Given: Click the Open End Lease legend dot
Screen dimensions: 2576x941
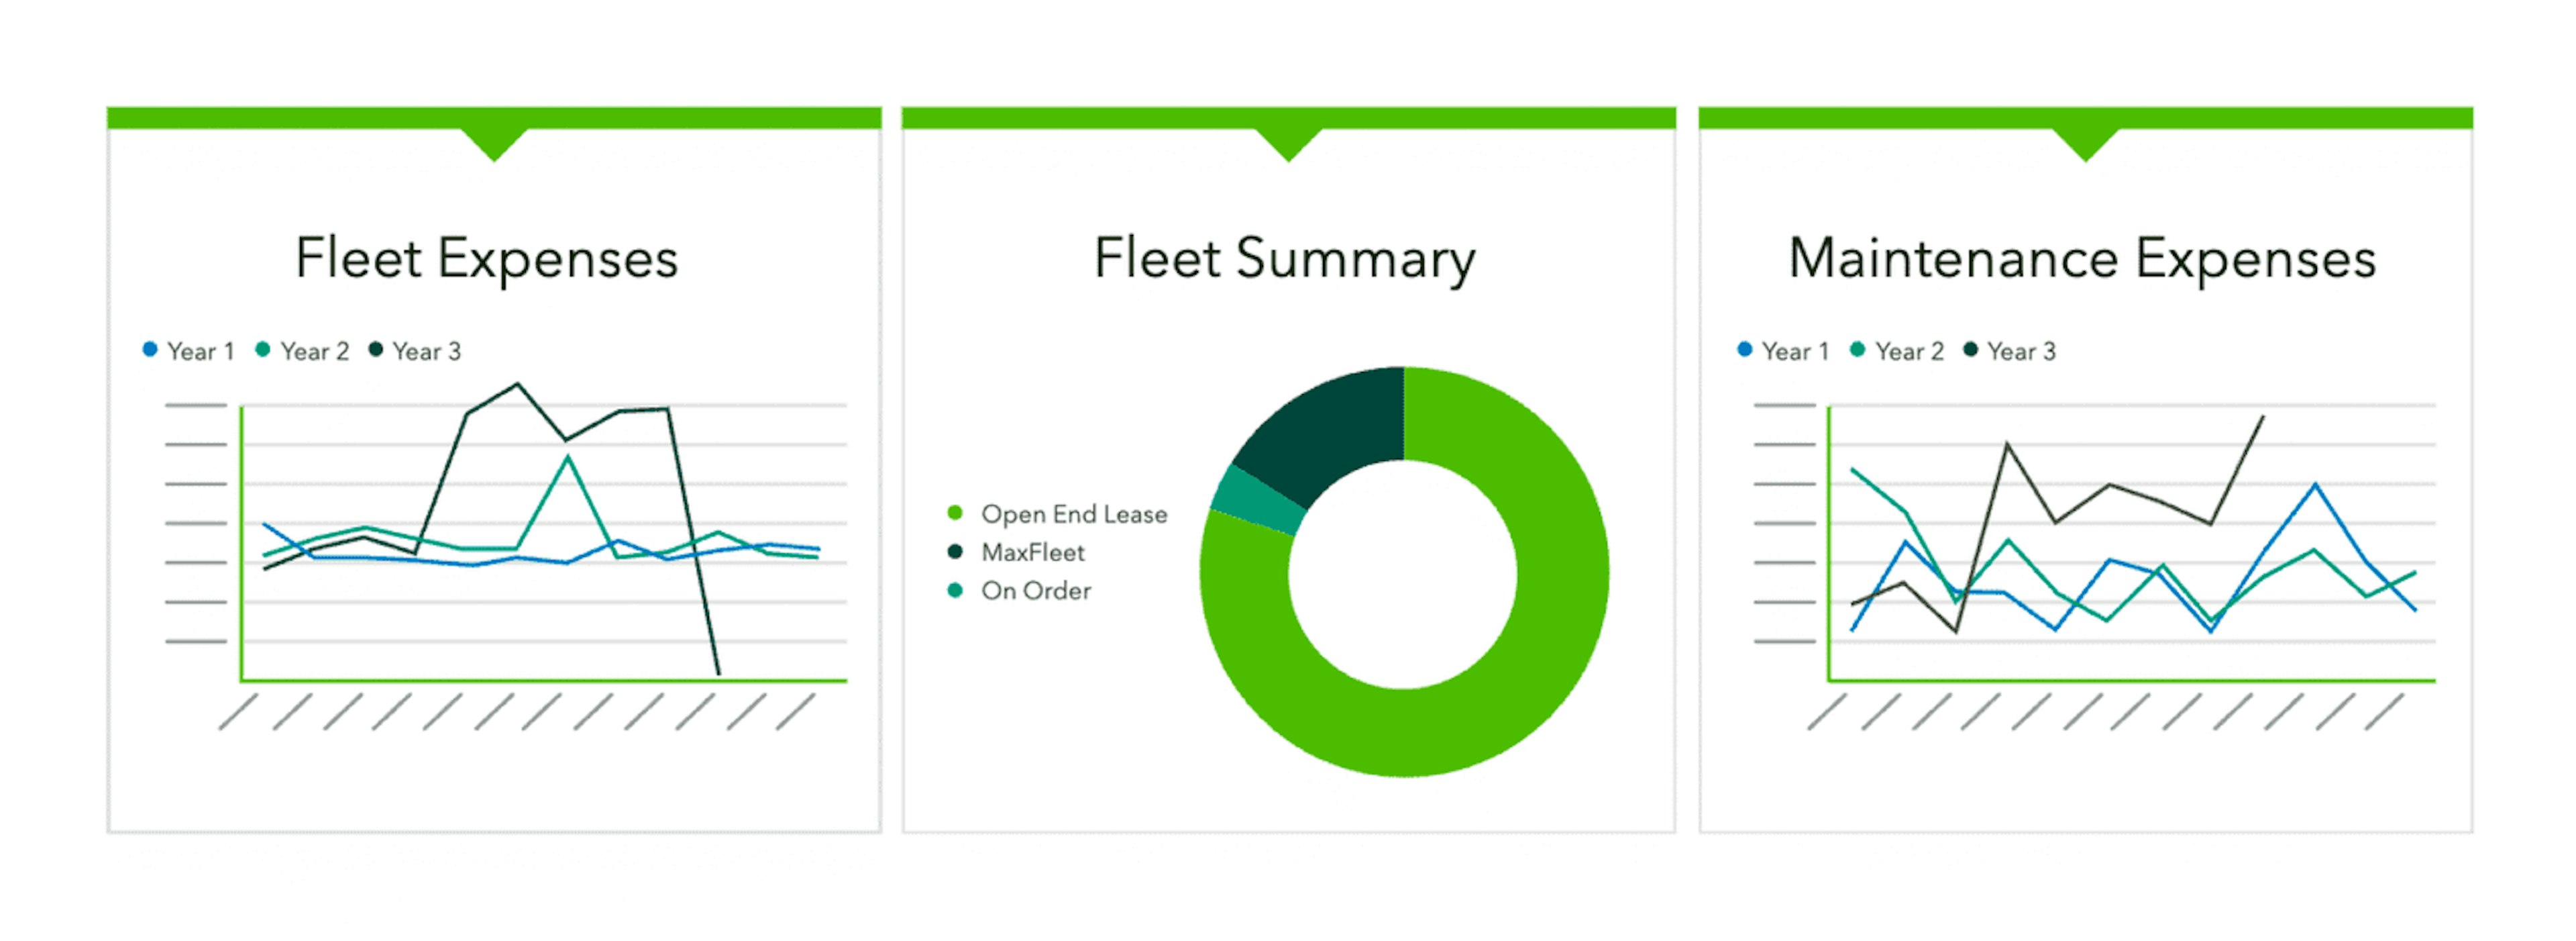Looking at the screenshot, I should tap(955, 514).
